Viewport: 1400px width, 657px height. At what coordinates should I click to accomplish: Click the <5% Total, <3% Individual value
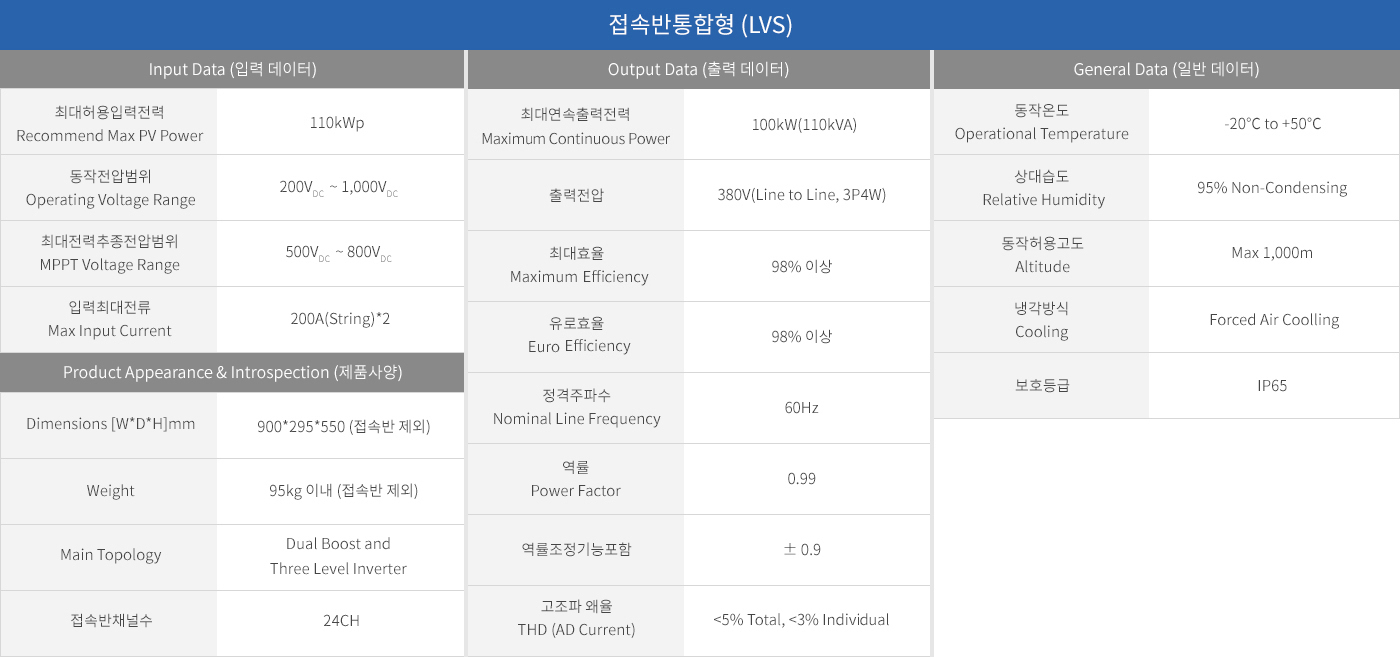801,620
